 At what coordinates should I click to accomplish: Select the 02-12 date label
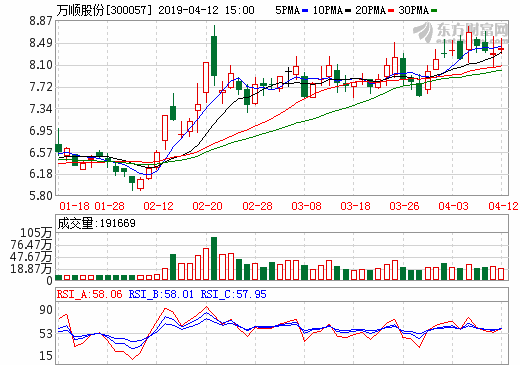click(x=158, y=206)
